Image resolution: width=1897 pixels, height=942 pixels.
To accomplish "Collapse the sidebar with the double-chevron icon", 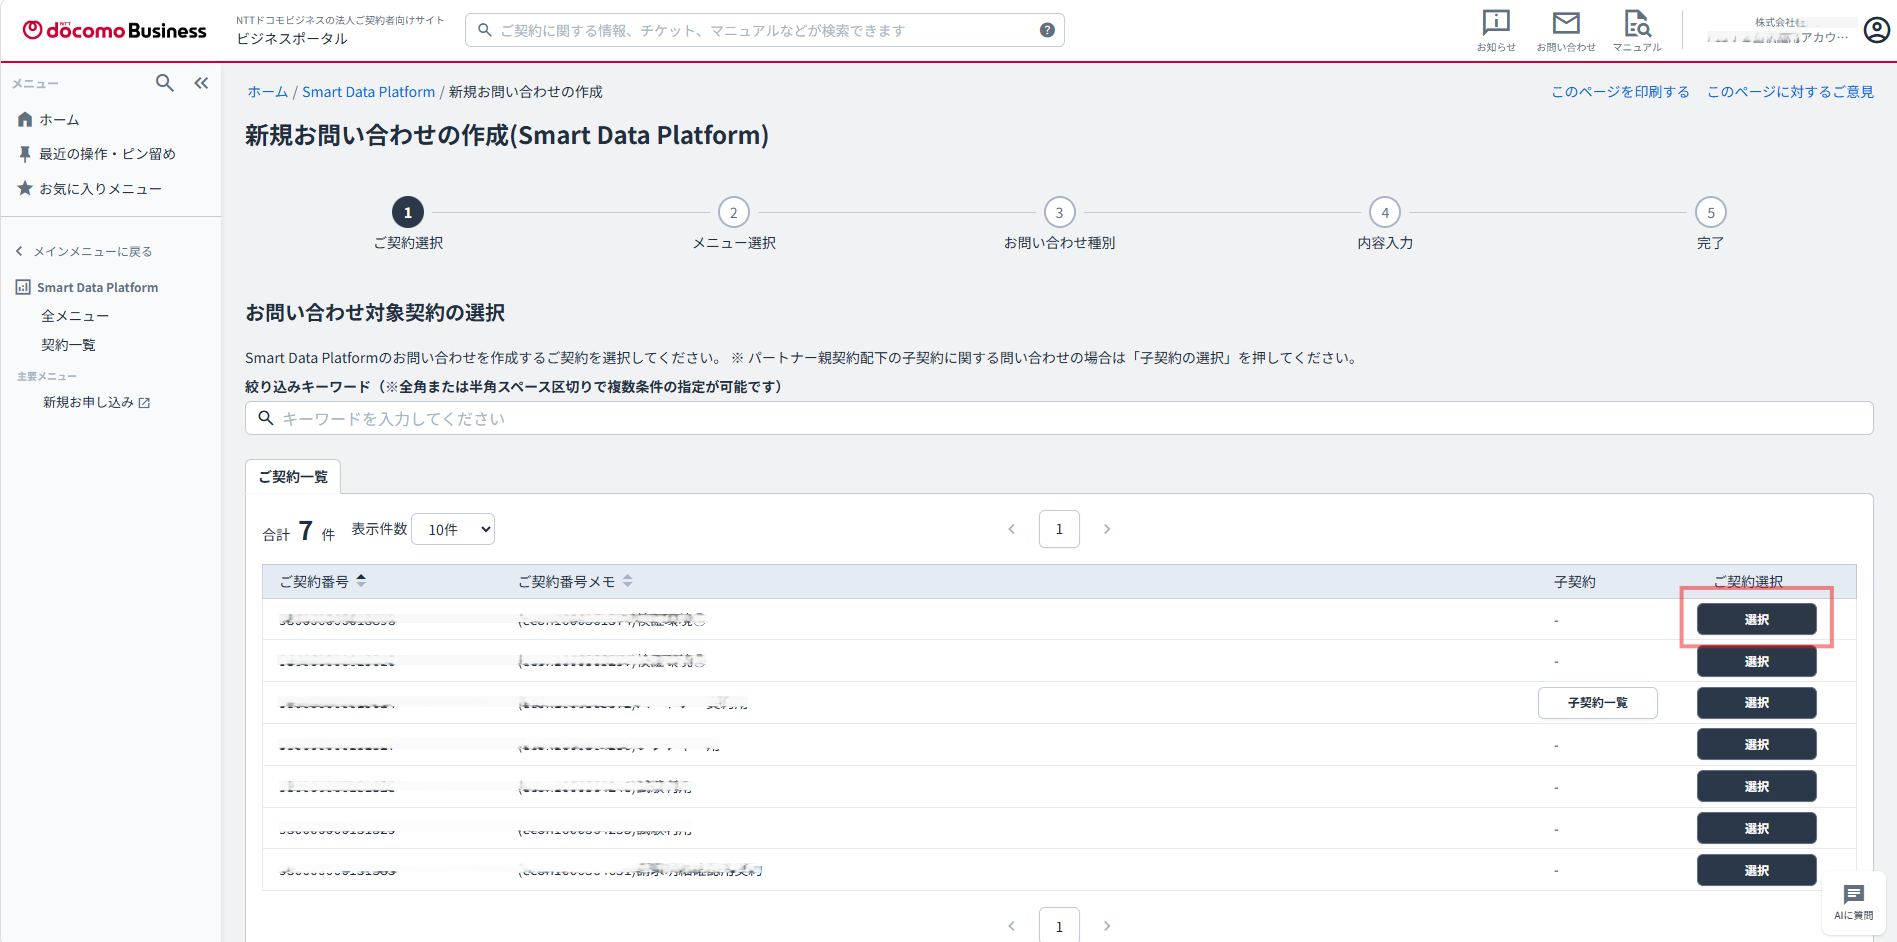I will [201, 83].
